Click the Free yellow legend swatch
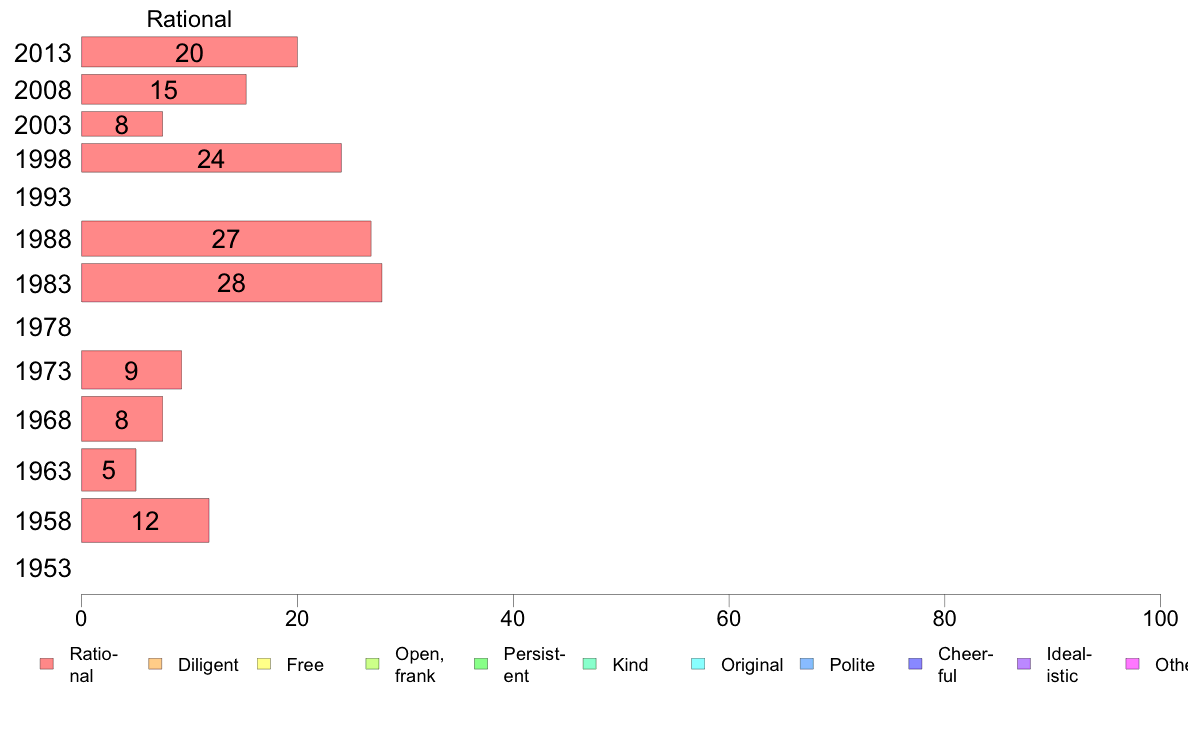The width and height of the screenshot is (1188, 736). pyautogui.click(x=264, y=664)
